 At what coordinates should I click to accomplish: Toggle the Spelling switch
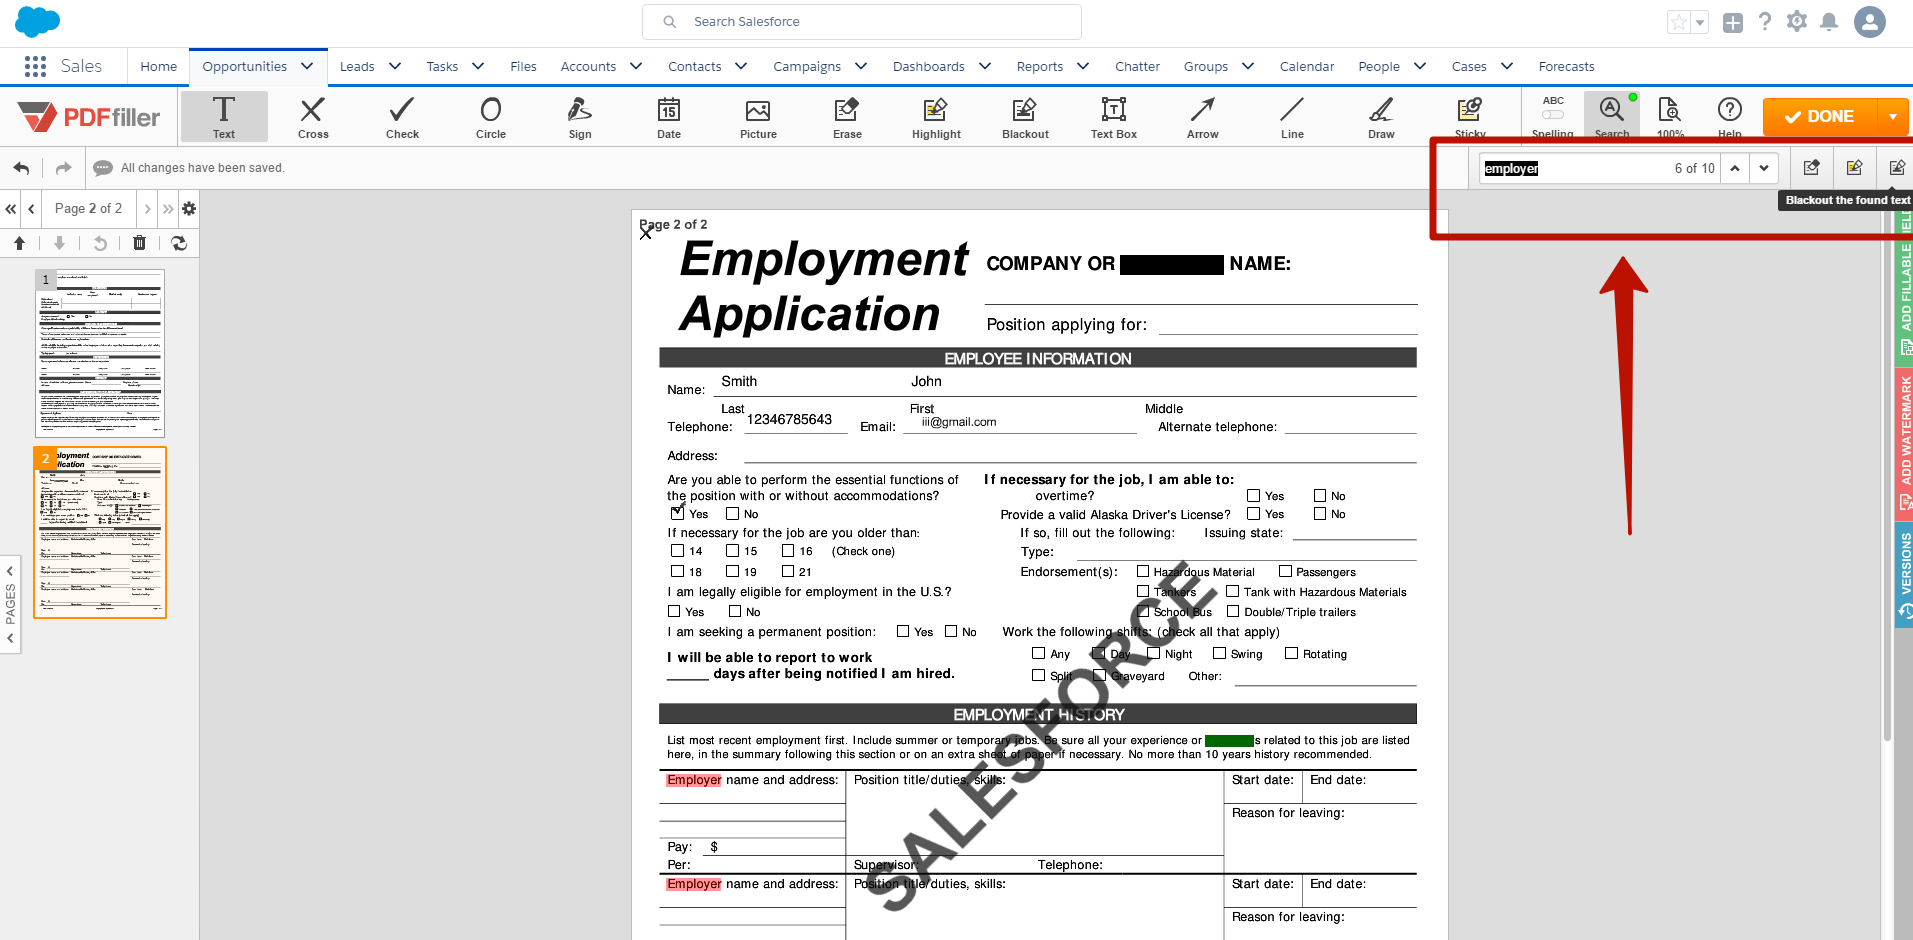pos(1553,115)
